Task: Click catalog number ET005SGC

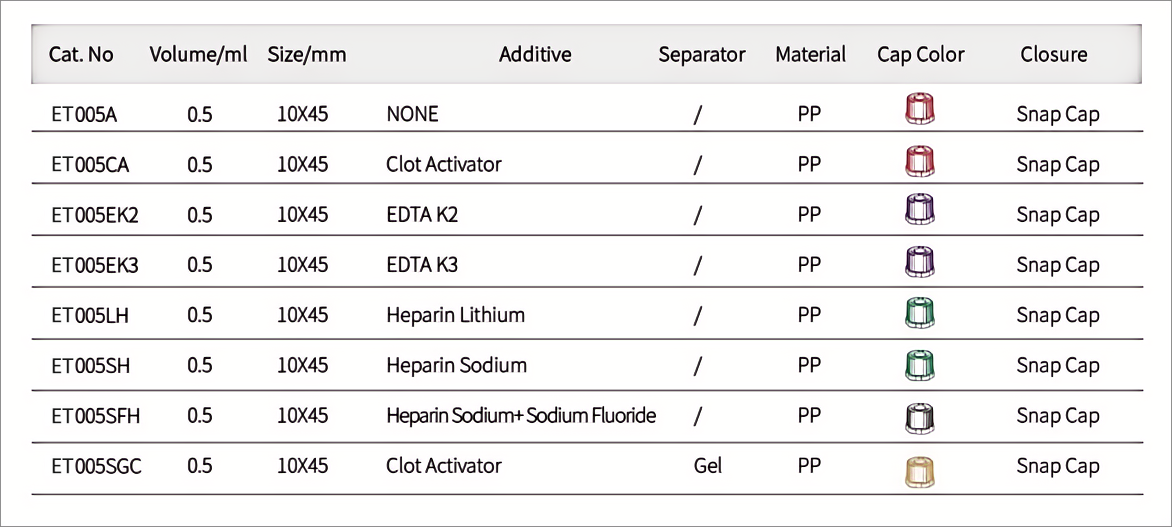Action: [x=96, y=465]
